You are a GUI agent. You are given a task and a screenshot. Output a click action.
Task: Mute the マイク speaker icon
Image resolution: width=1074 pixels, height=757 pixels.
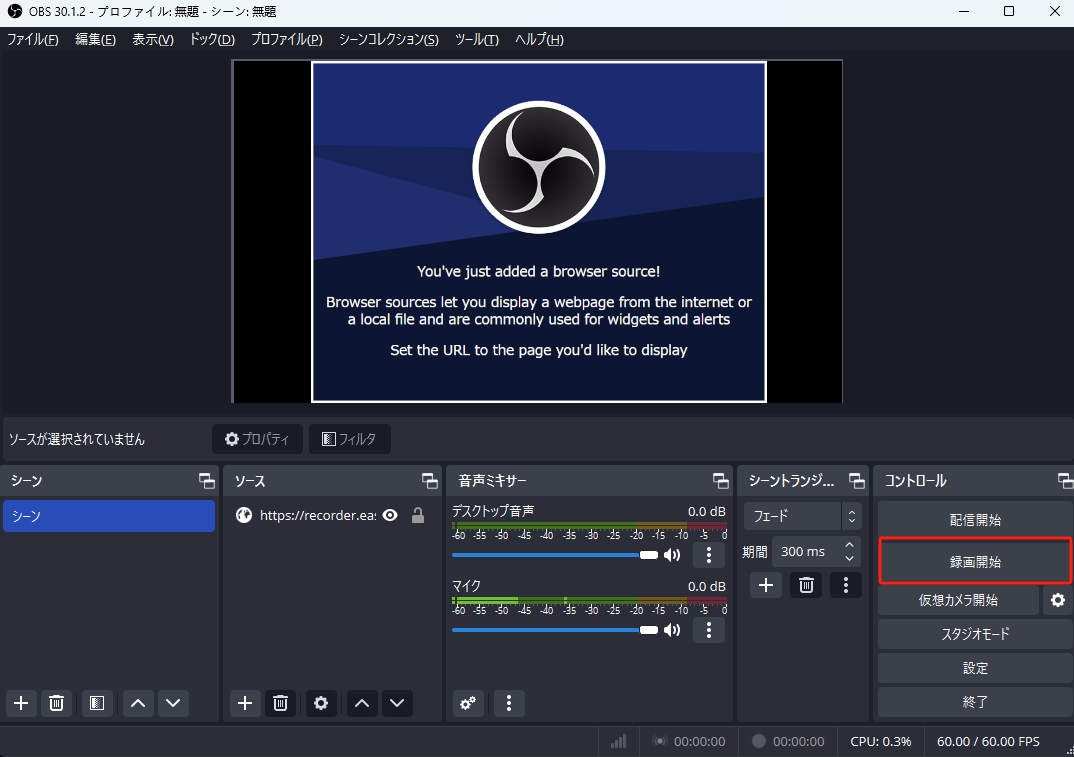coord(672,630)
